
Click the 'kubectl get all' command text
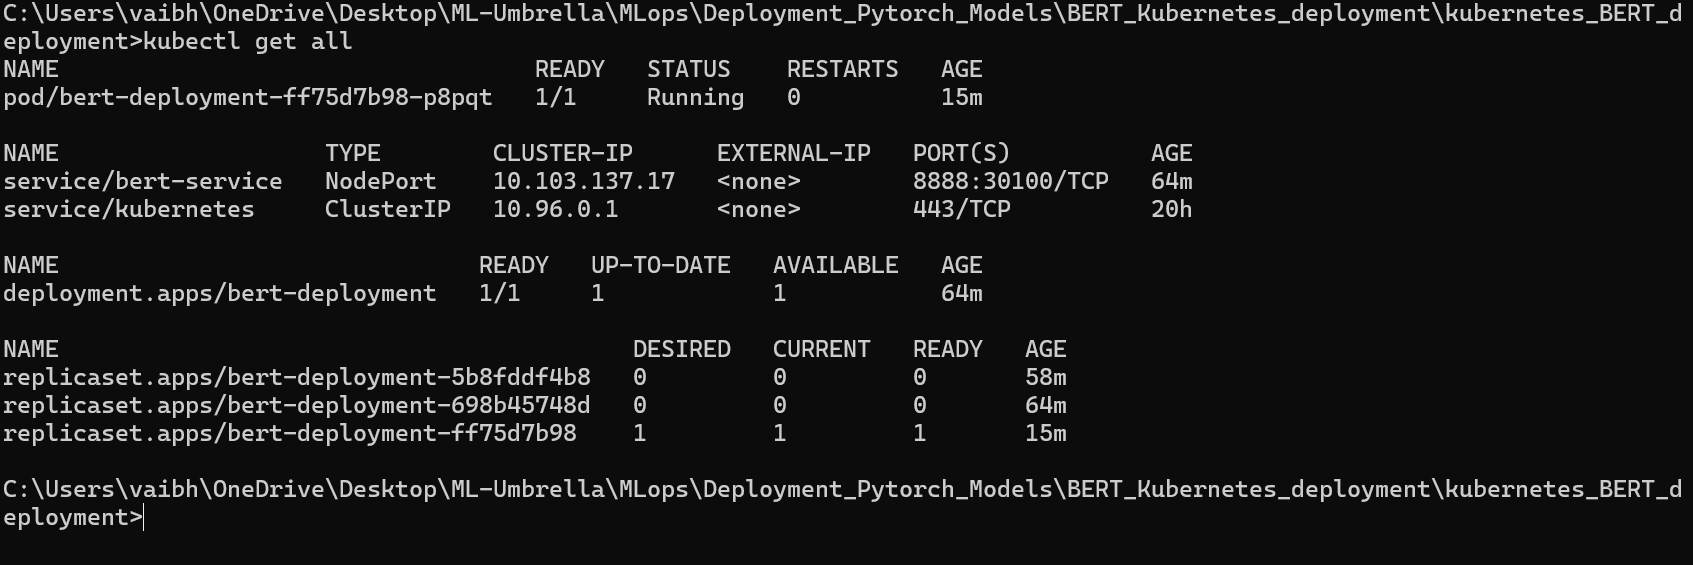[248, 42]
